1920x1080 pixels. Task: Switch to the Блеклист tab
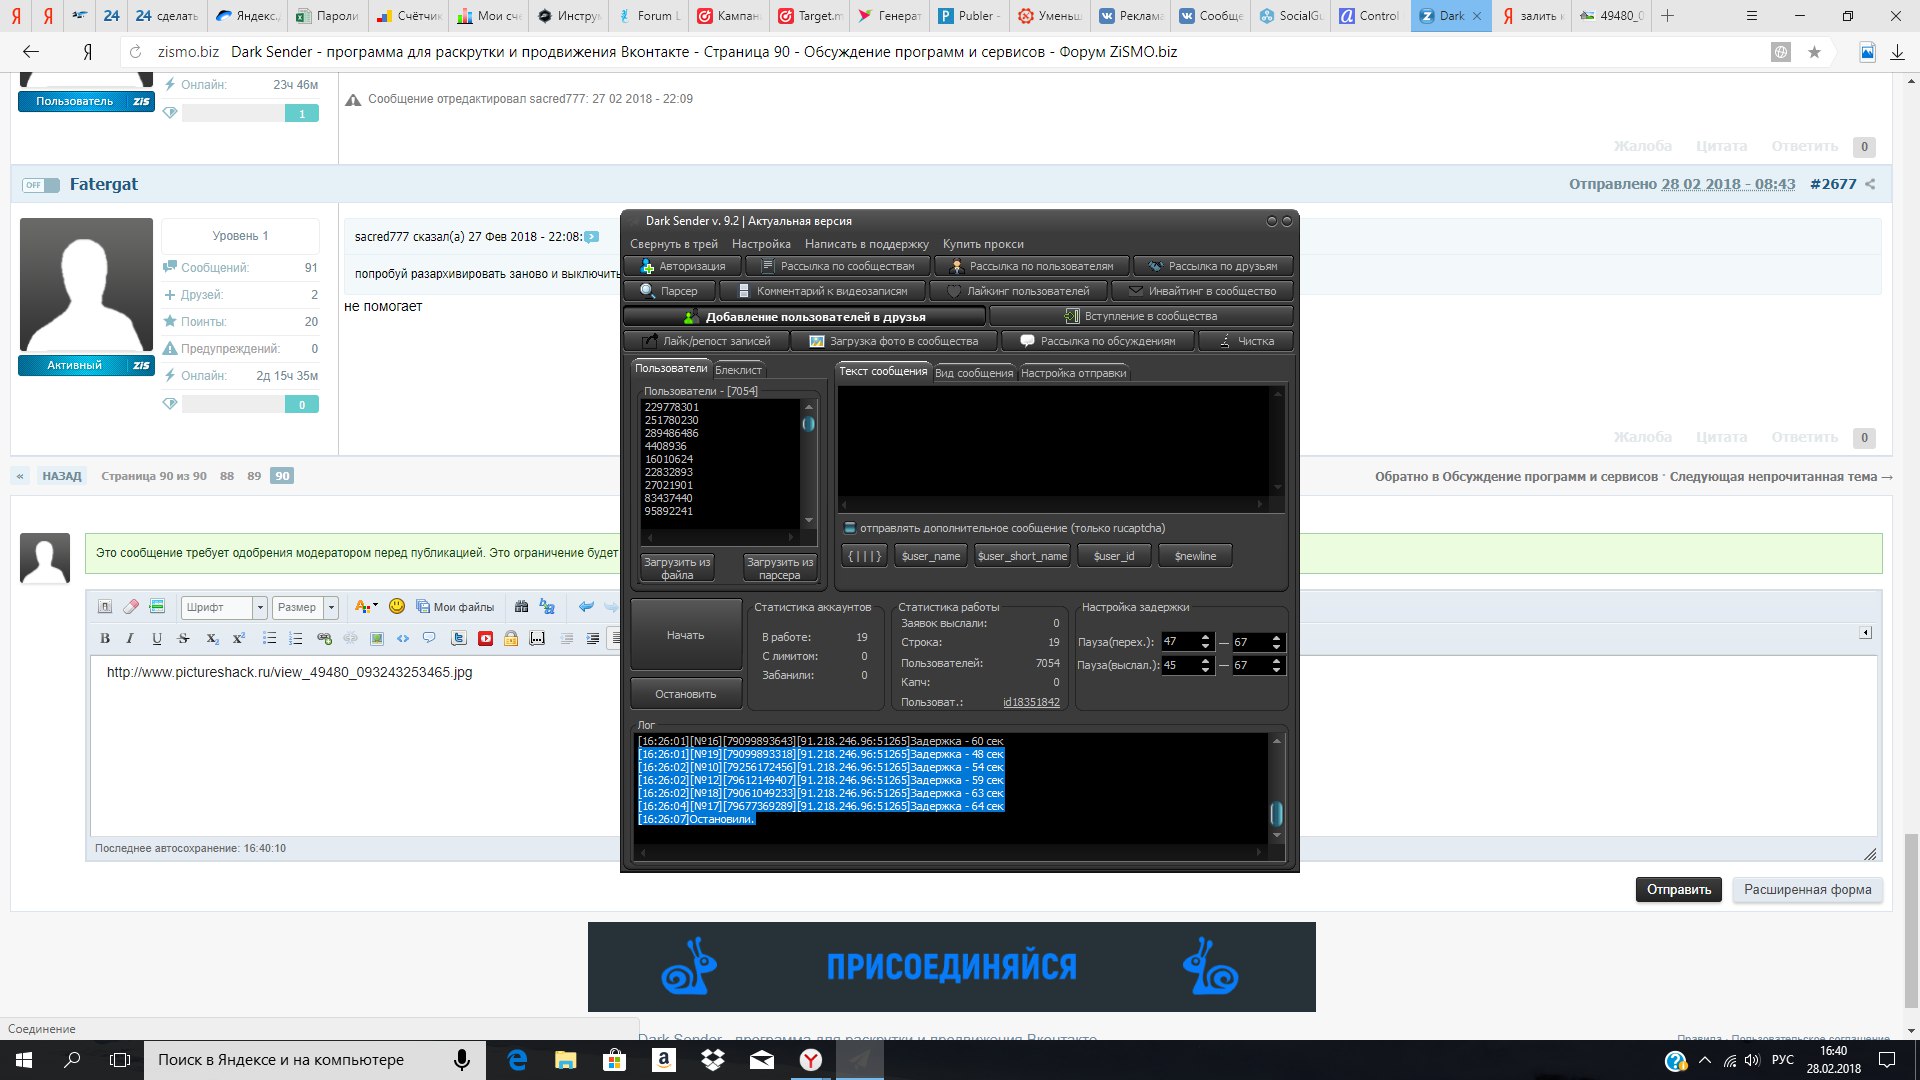[738, 370]
